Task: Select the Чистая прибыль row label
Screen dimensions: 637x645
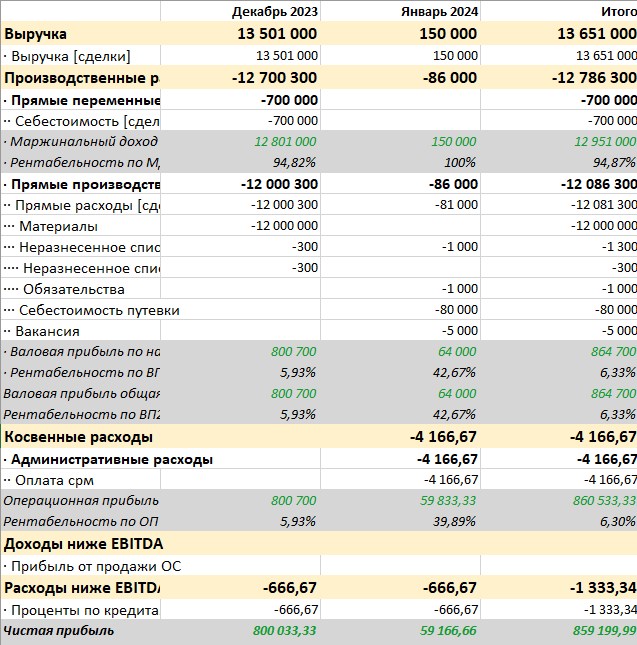Action: click(x=59, y=631)
